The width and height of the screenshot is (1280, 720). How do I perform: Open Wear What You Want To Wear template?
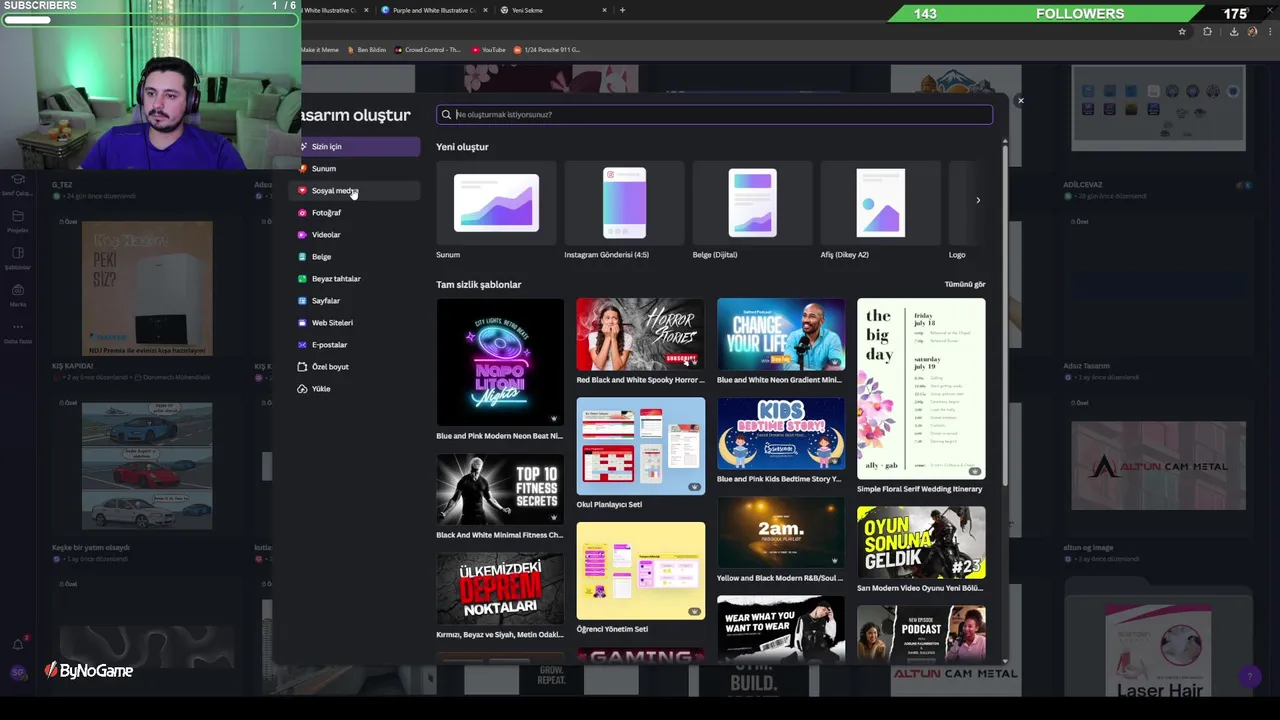tap(781, 630)
